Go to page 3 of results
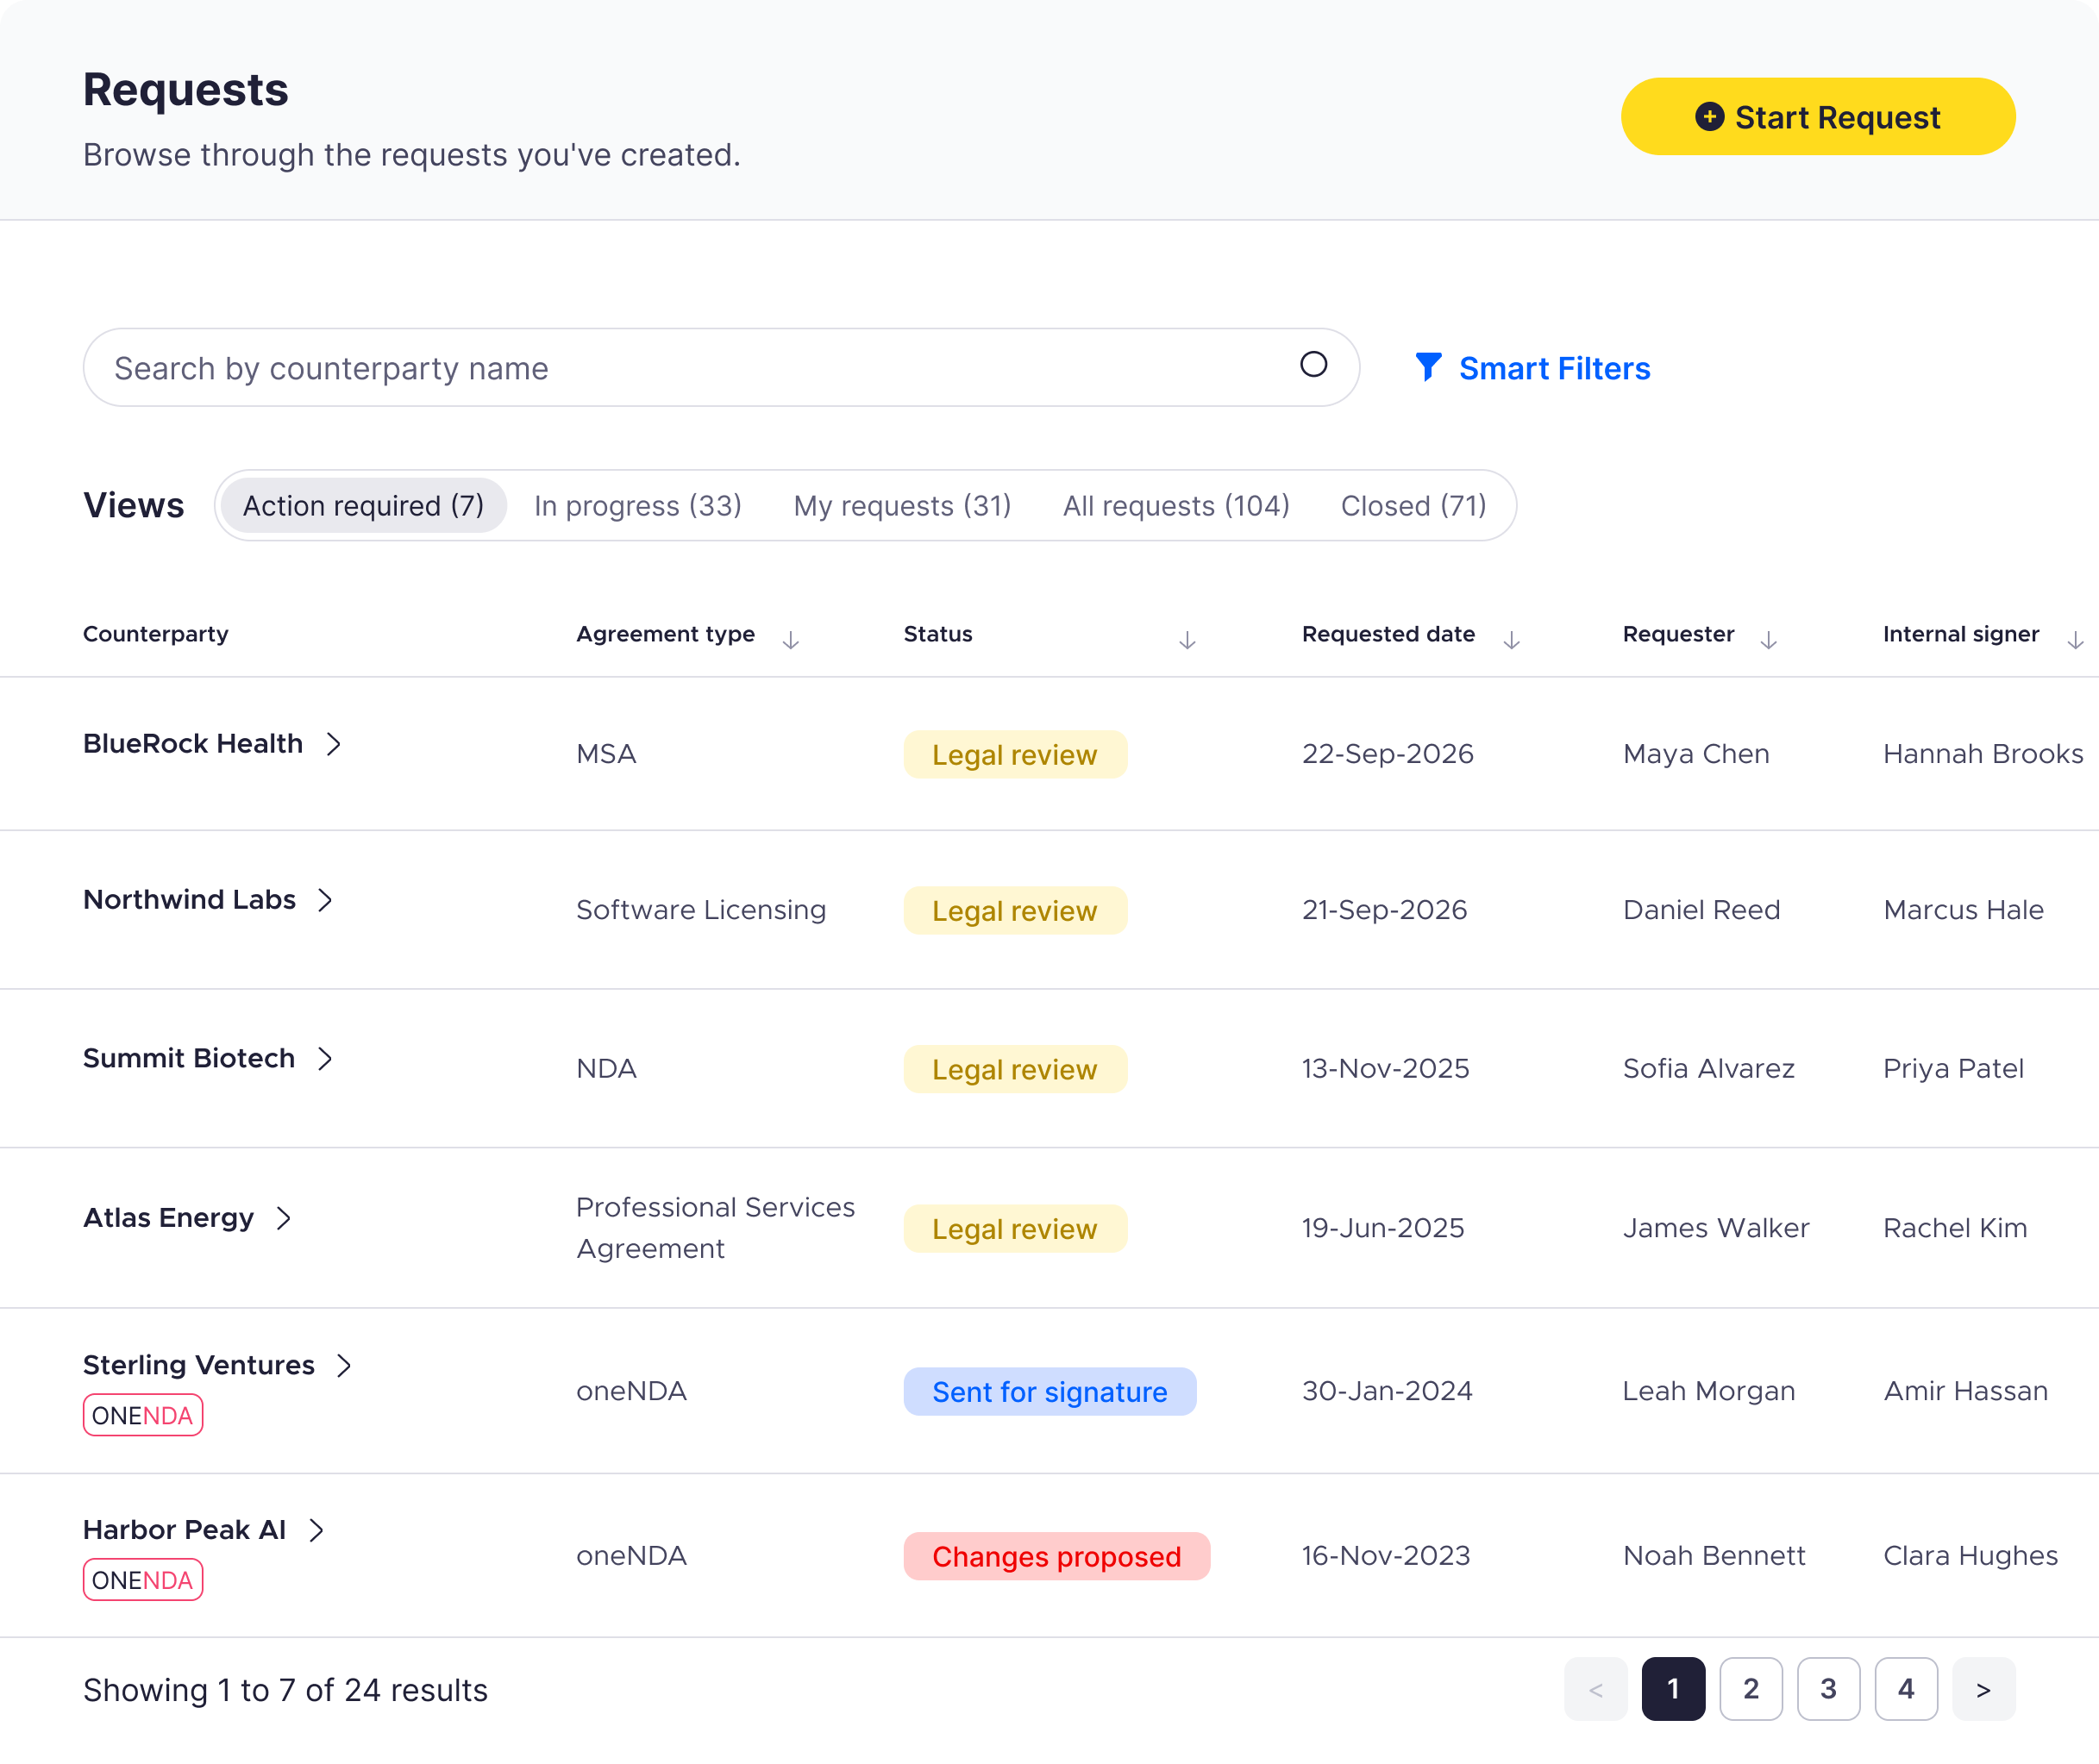 (x=1828, y=1689)
